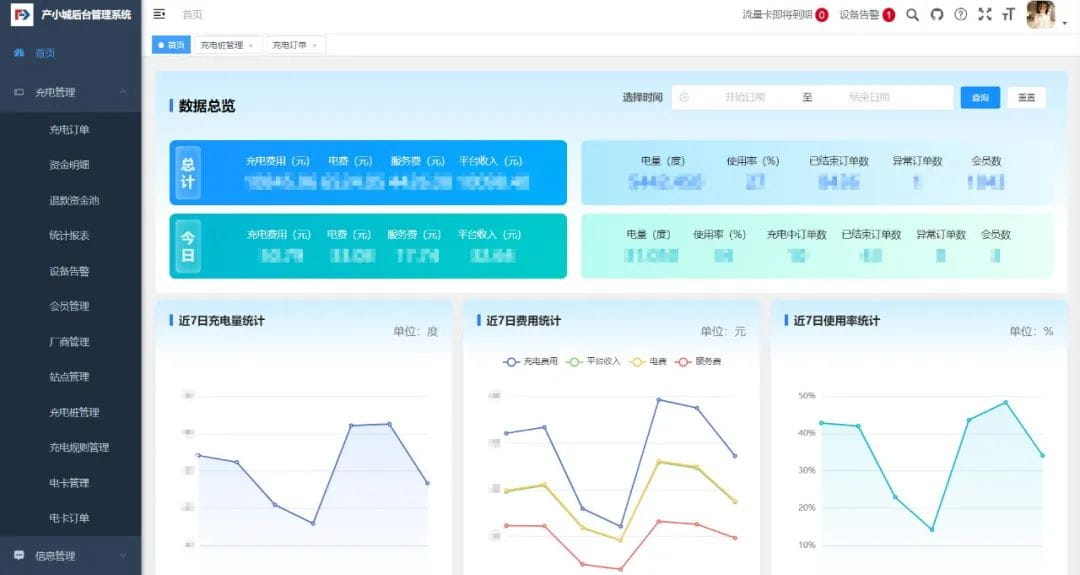Click the 设备告警 notification badge
The width and height of the screenshot is (1080, 575).
(888, 15)
